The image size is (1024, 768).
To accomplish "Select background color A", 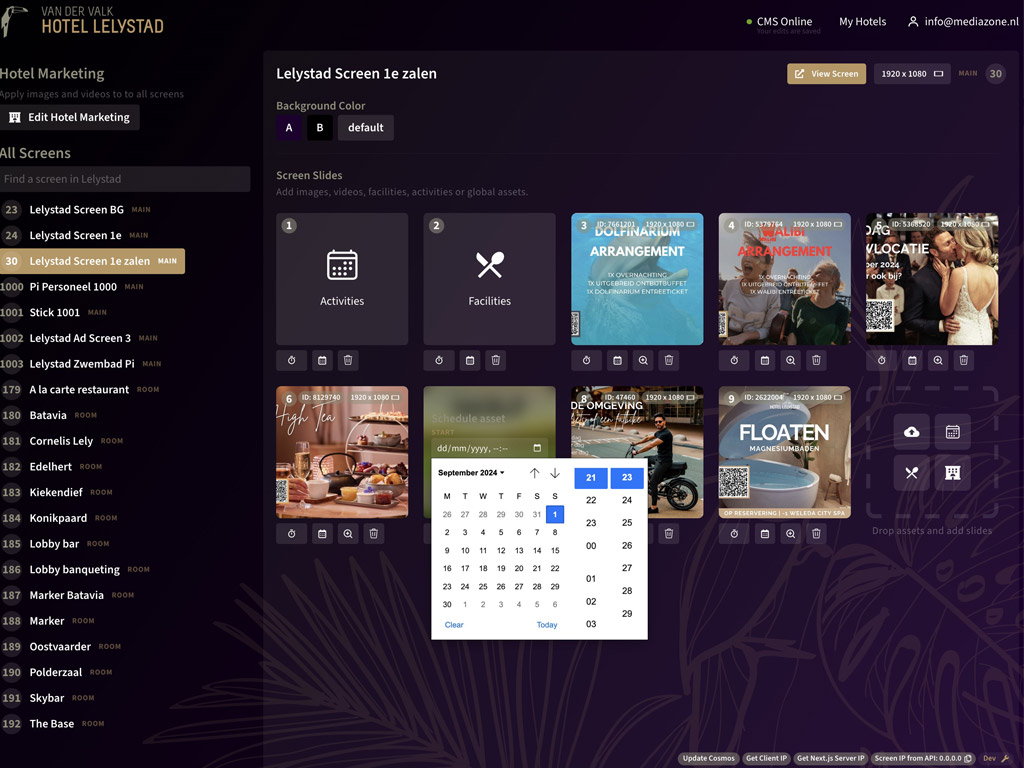I will click(x=289, y=128).
